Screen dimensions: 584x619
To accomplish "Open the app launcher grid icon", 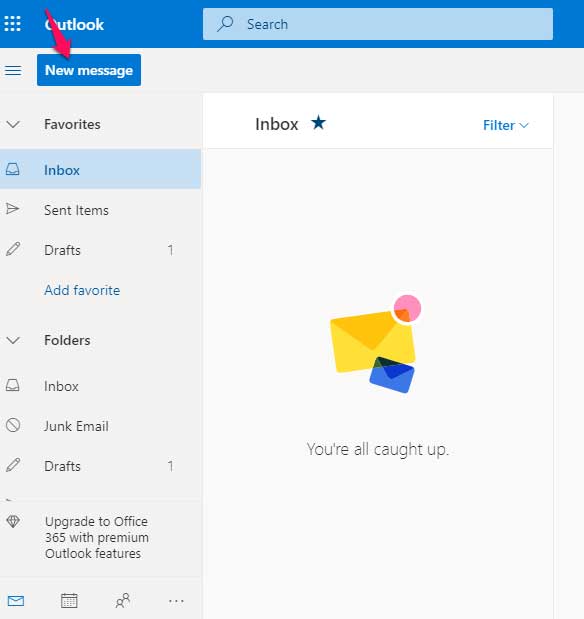I will click(13, 24).
